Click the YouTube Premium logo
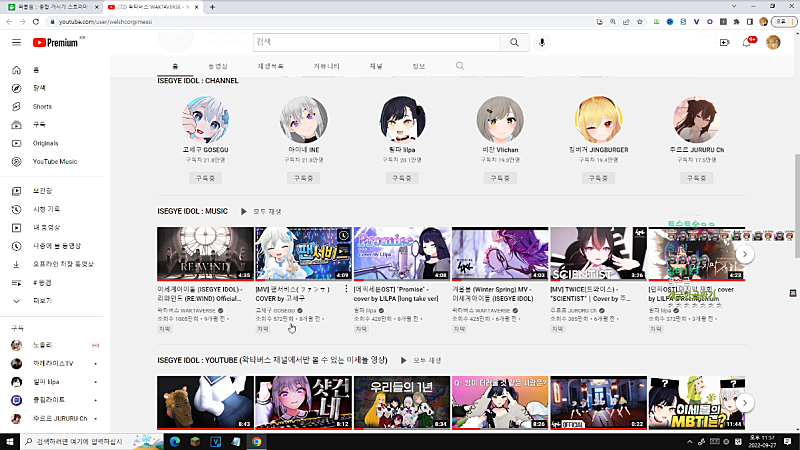 (56, 42)
